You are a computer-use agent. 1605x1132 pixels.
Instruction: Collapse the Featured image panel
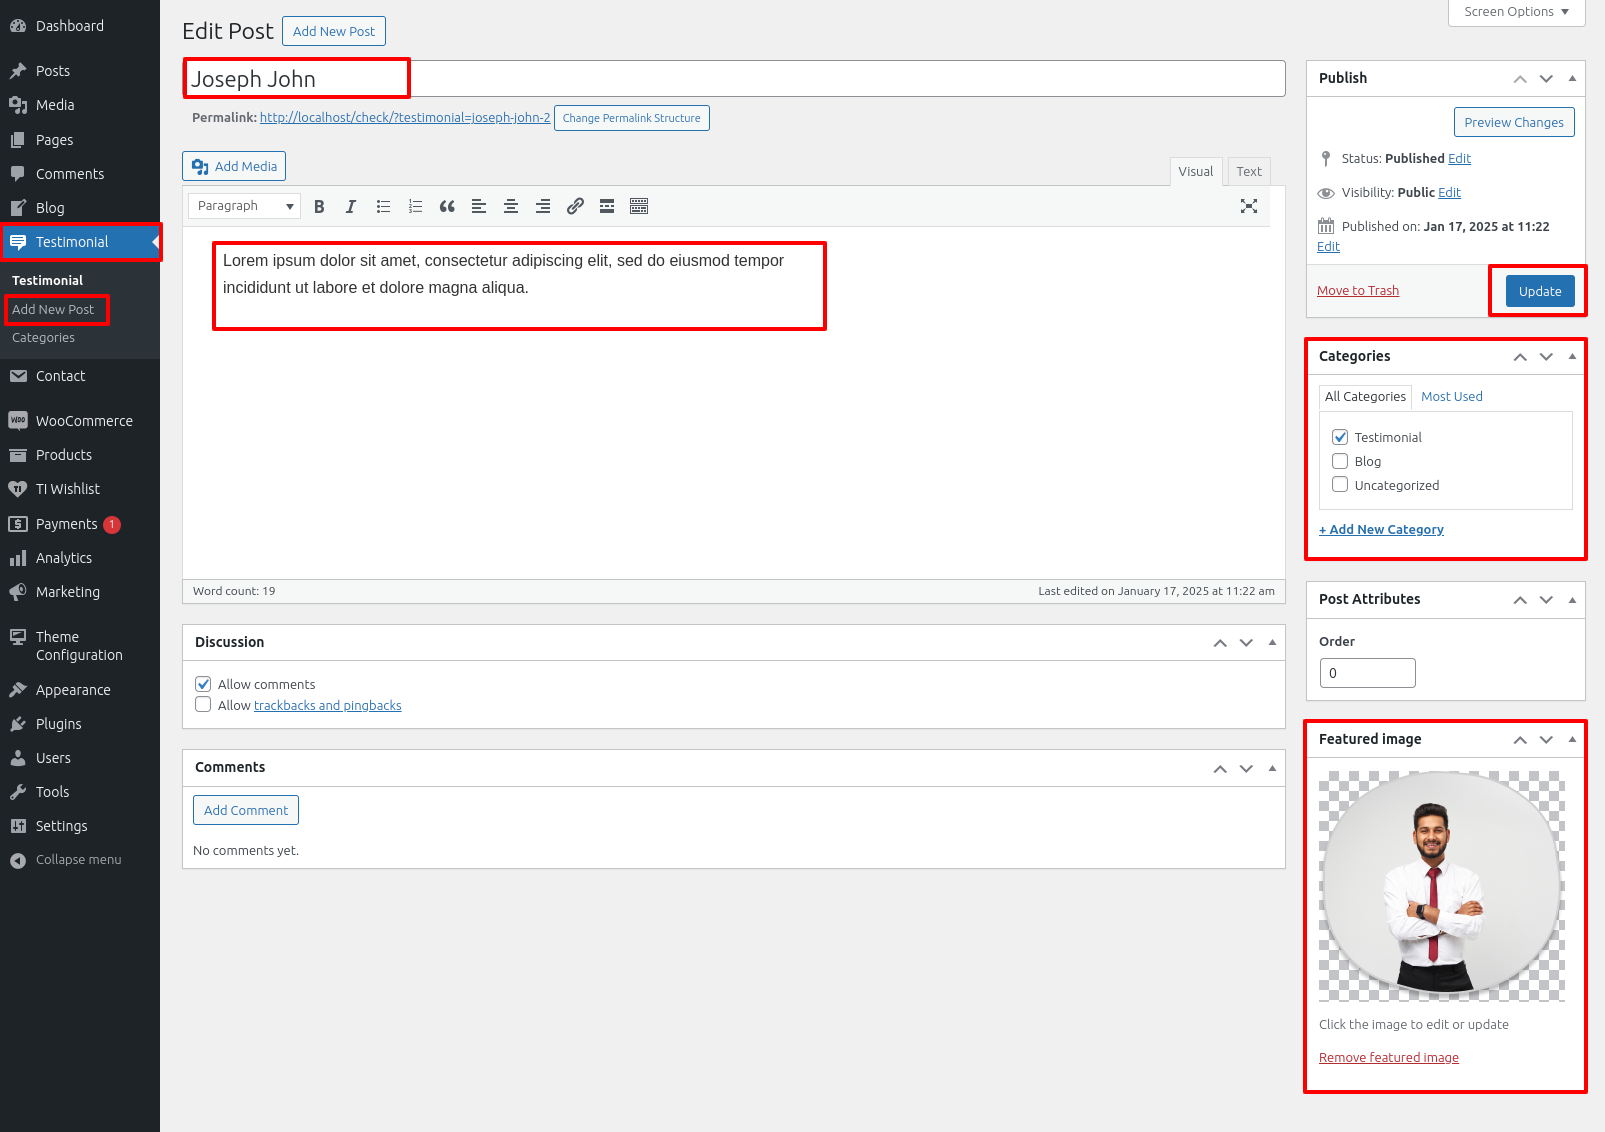[1572, 739]
